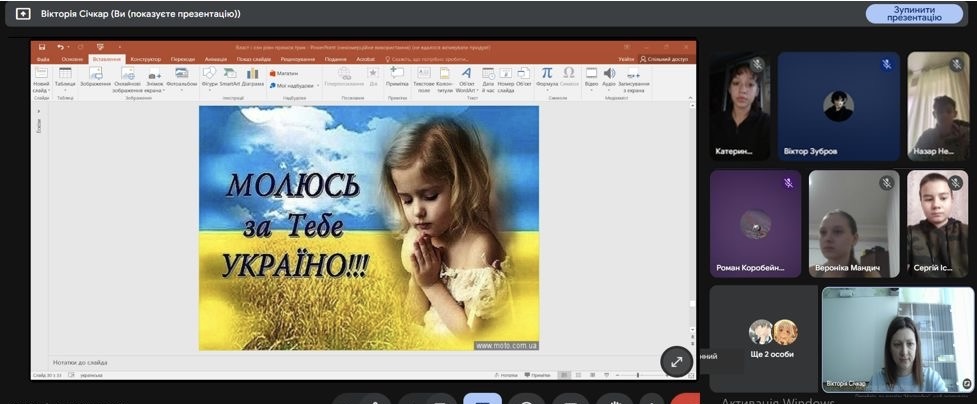This screenshot has width=977, height=404.
Task: Select Вероніка Мандич video tile
Action: click(x=854, y=224)
